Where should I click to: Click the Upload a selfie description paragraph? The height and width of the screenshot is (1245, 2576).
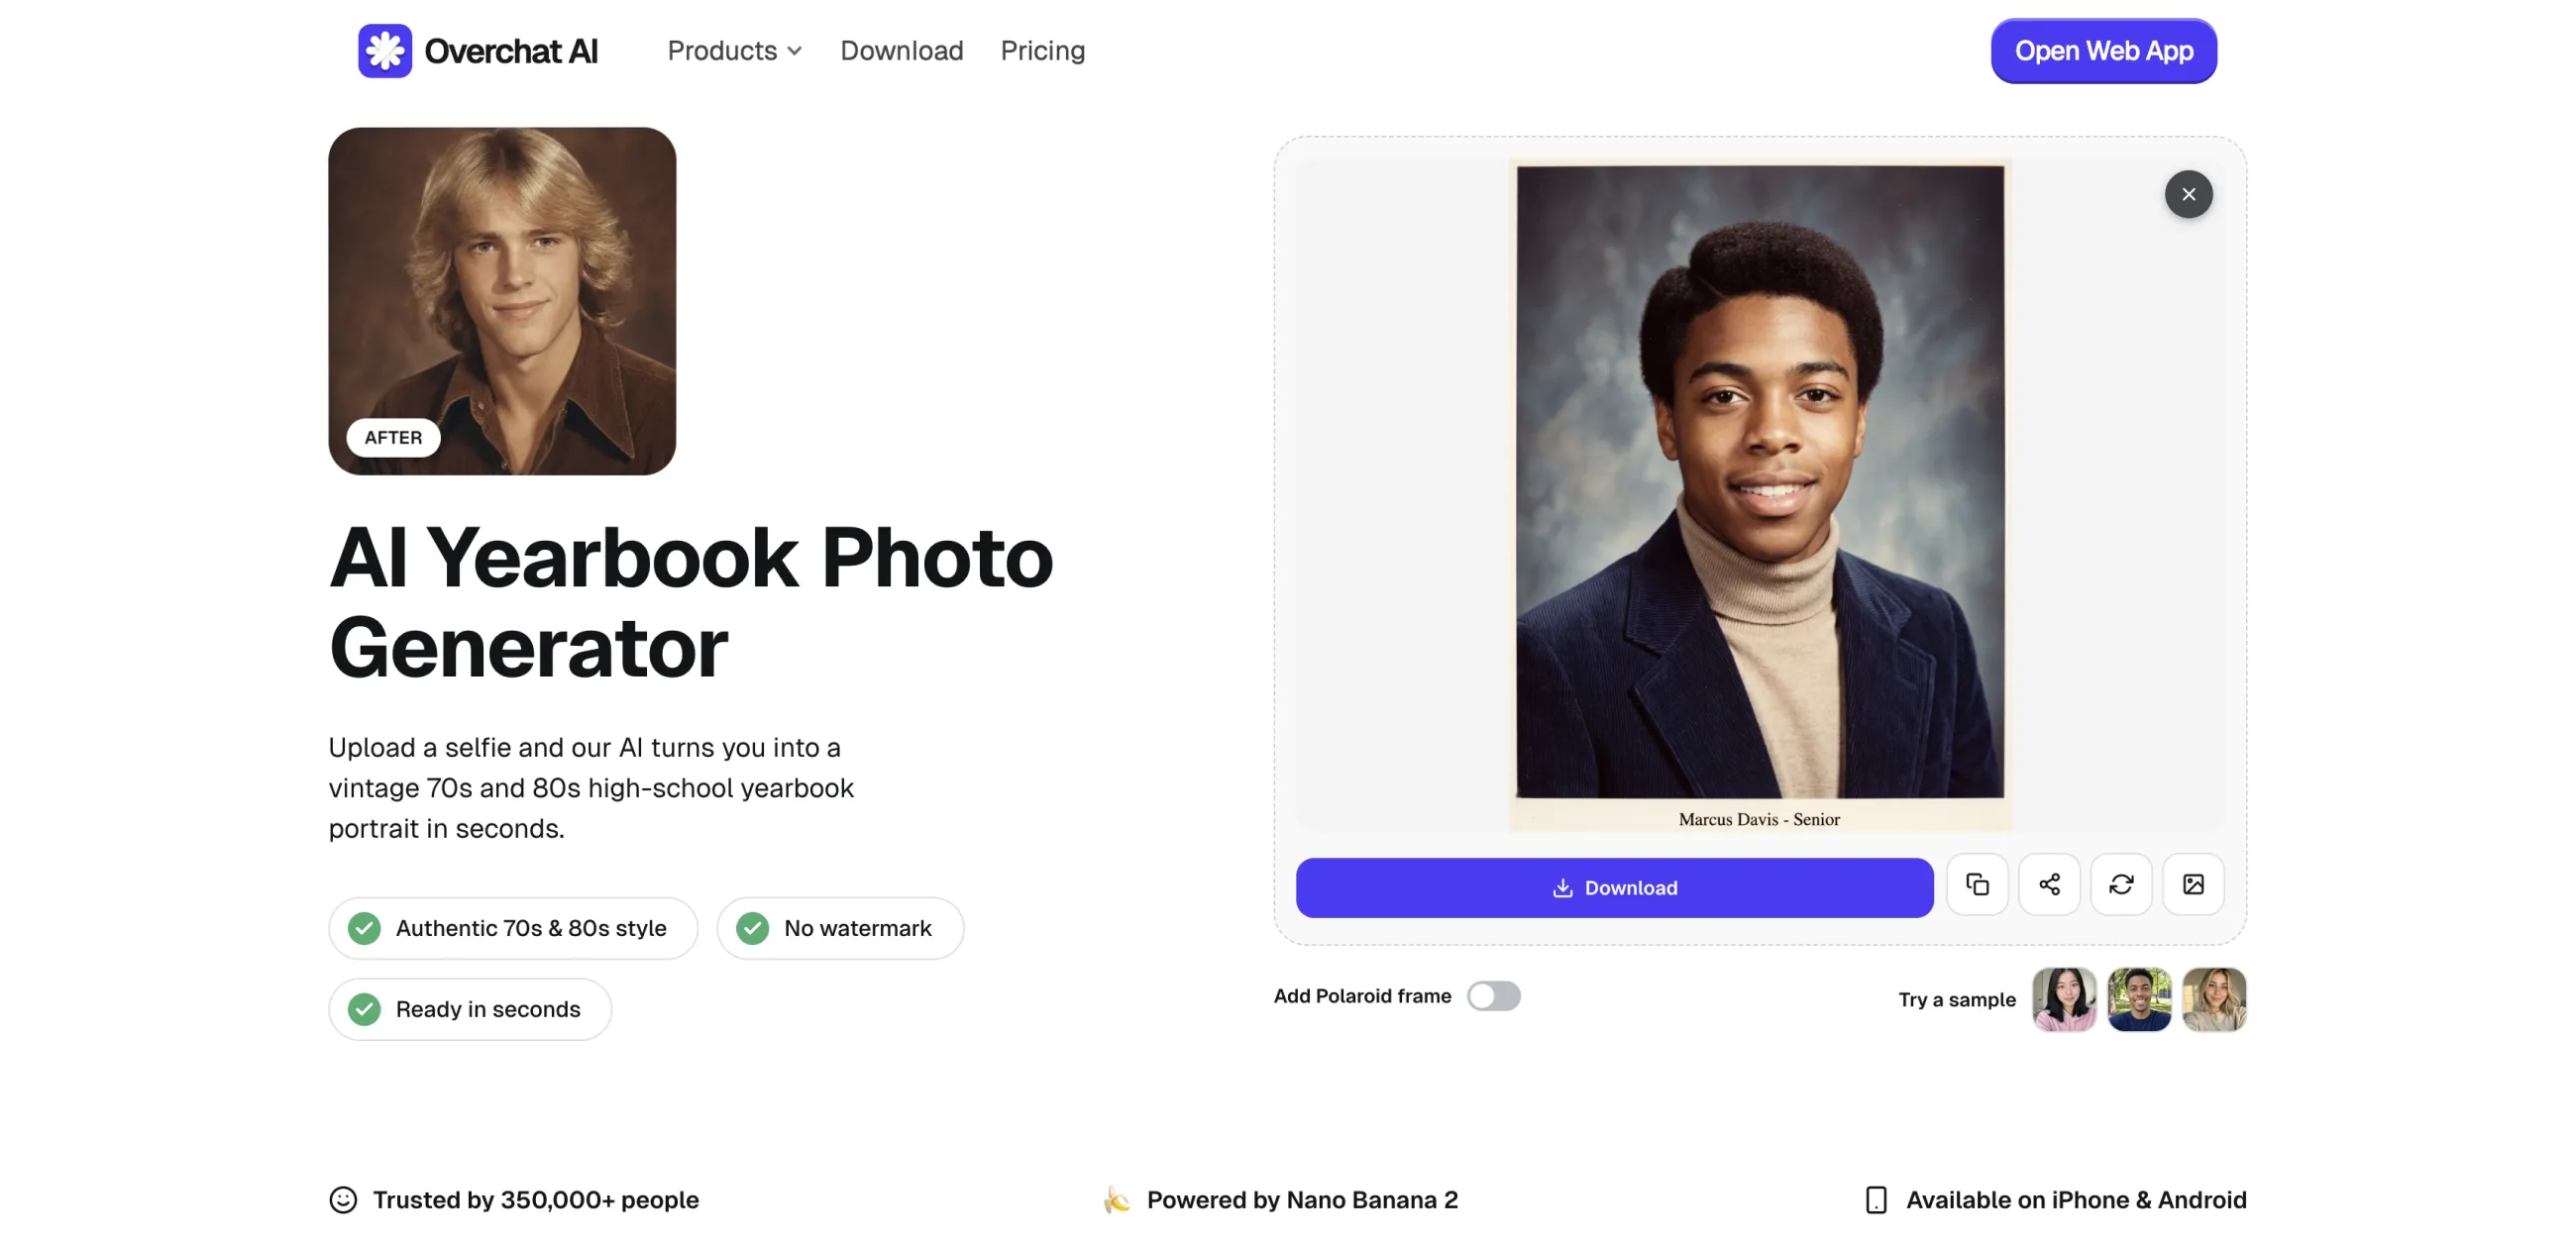tap(591, 787)
